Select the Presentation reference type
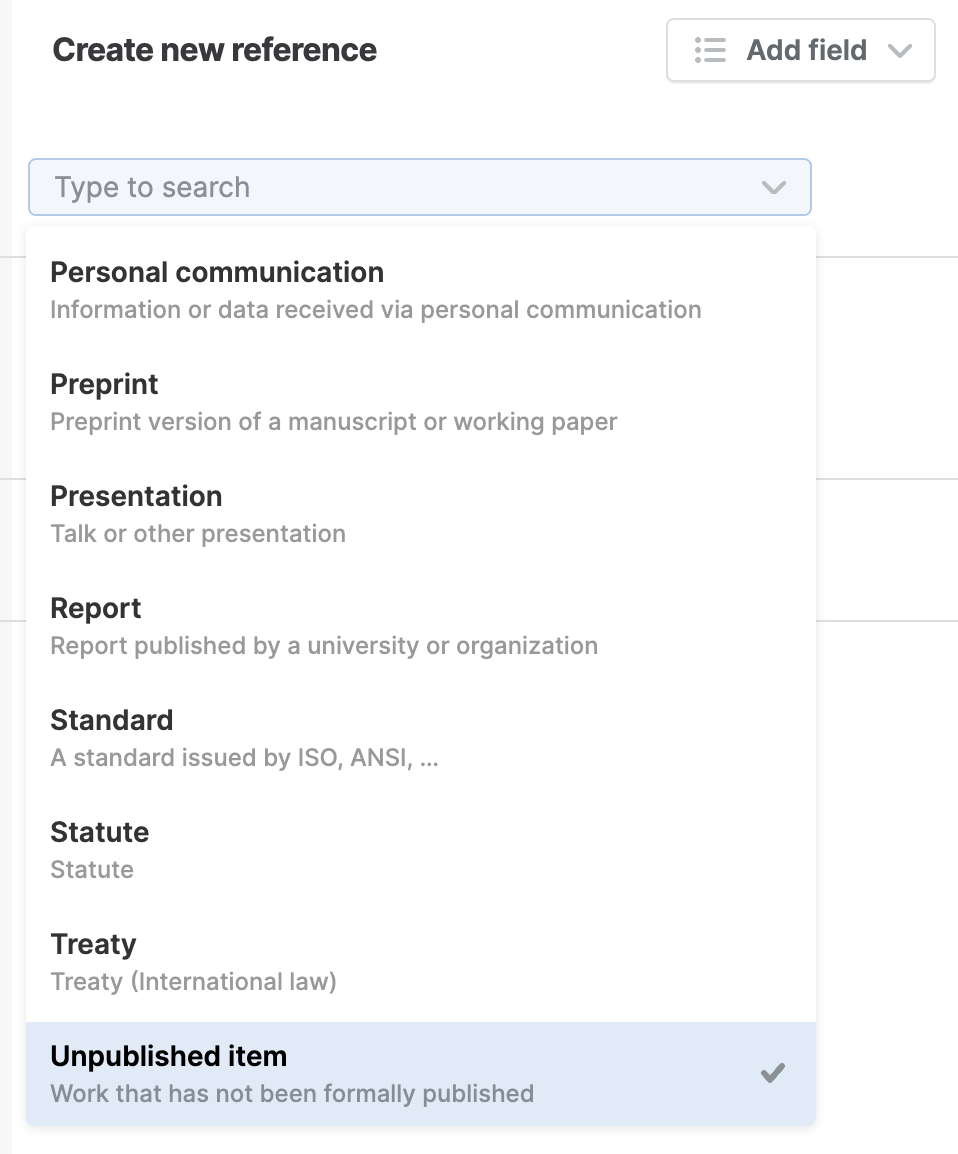Screen dimensions: 958x1154 click(136, 496)
